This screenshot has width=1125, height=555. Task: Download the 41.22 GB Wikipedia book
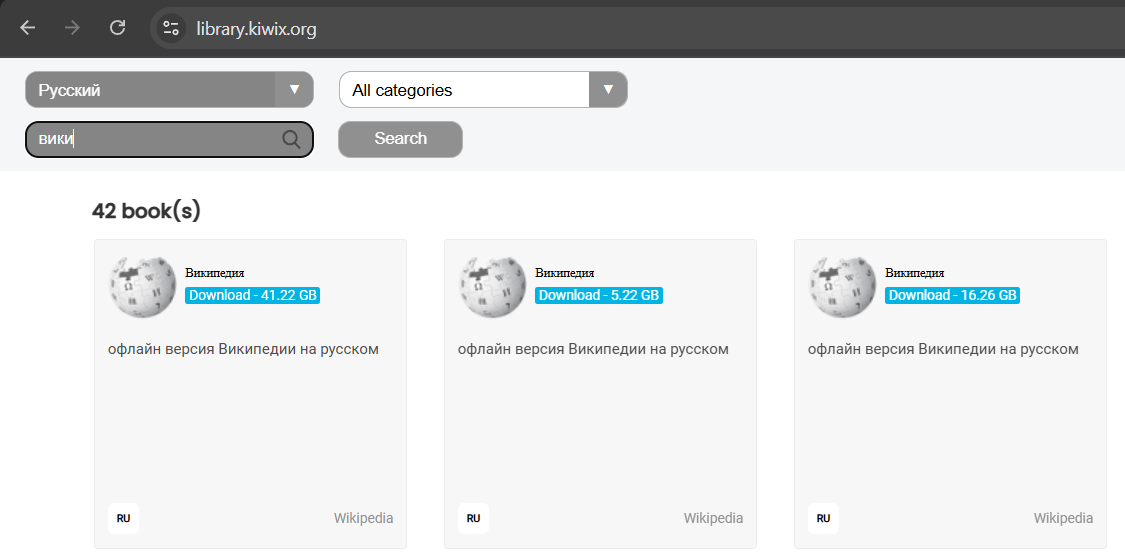252,295
